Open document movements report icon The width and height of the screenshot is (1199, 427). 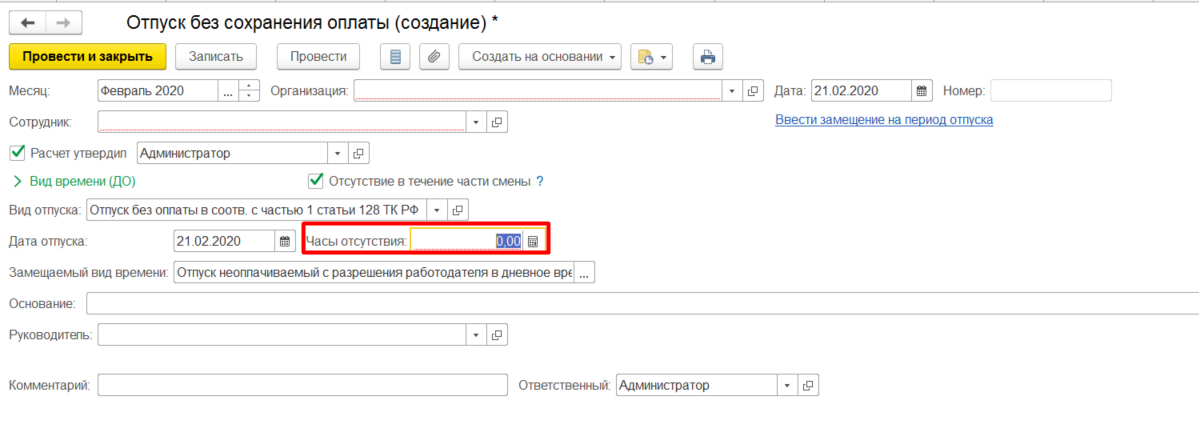[x=395, y=57]
